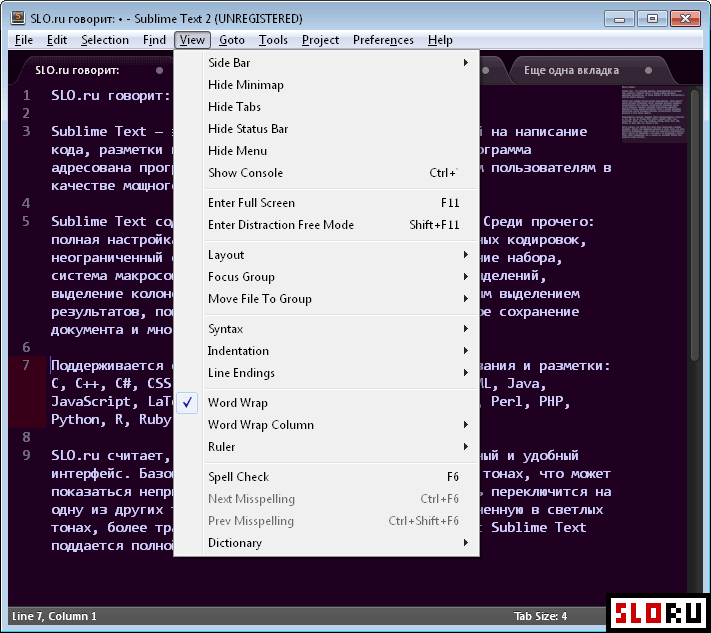
Task: Open the Edit menu
Action: (x=57, y=40)
